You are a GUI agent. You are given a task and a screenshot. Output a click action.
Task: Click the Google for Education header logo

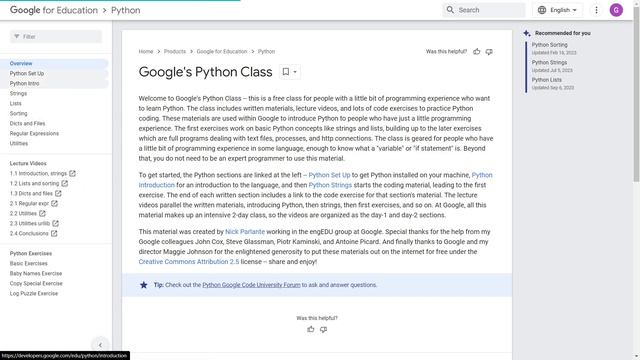point(54,10)
